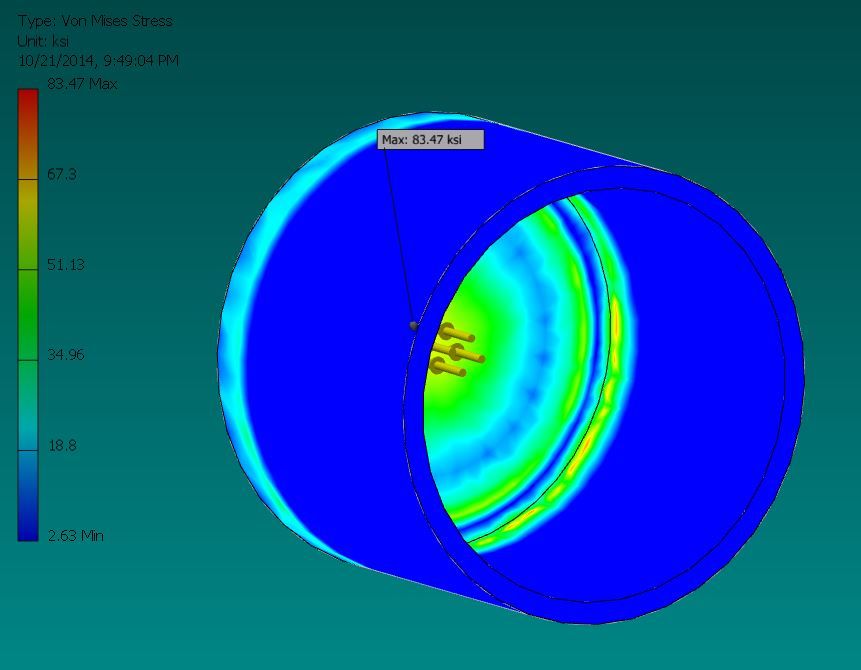This screenshot has width=861, height=670.
Task: Click the '2.63 Min' legend value
Action: 76,535
